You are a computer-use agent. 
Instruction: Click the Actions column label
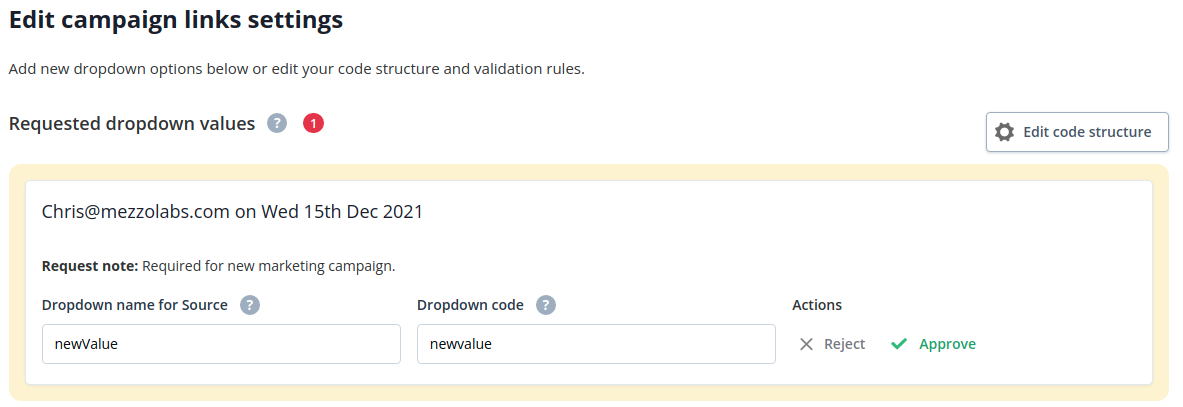[817, 305]
